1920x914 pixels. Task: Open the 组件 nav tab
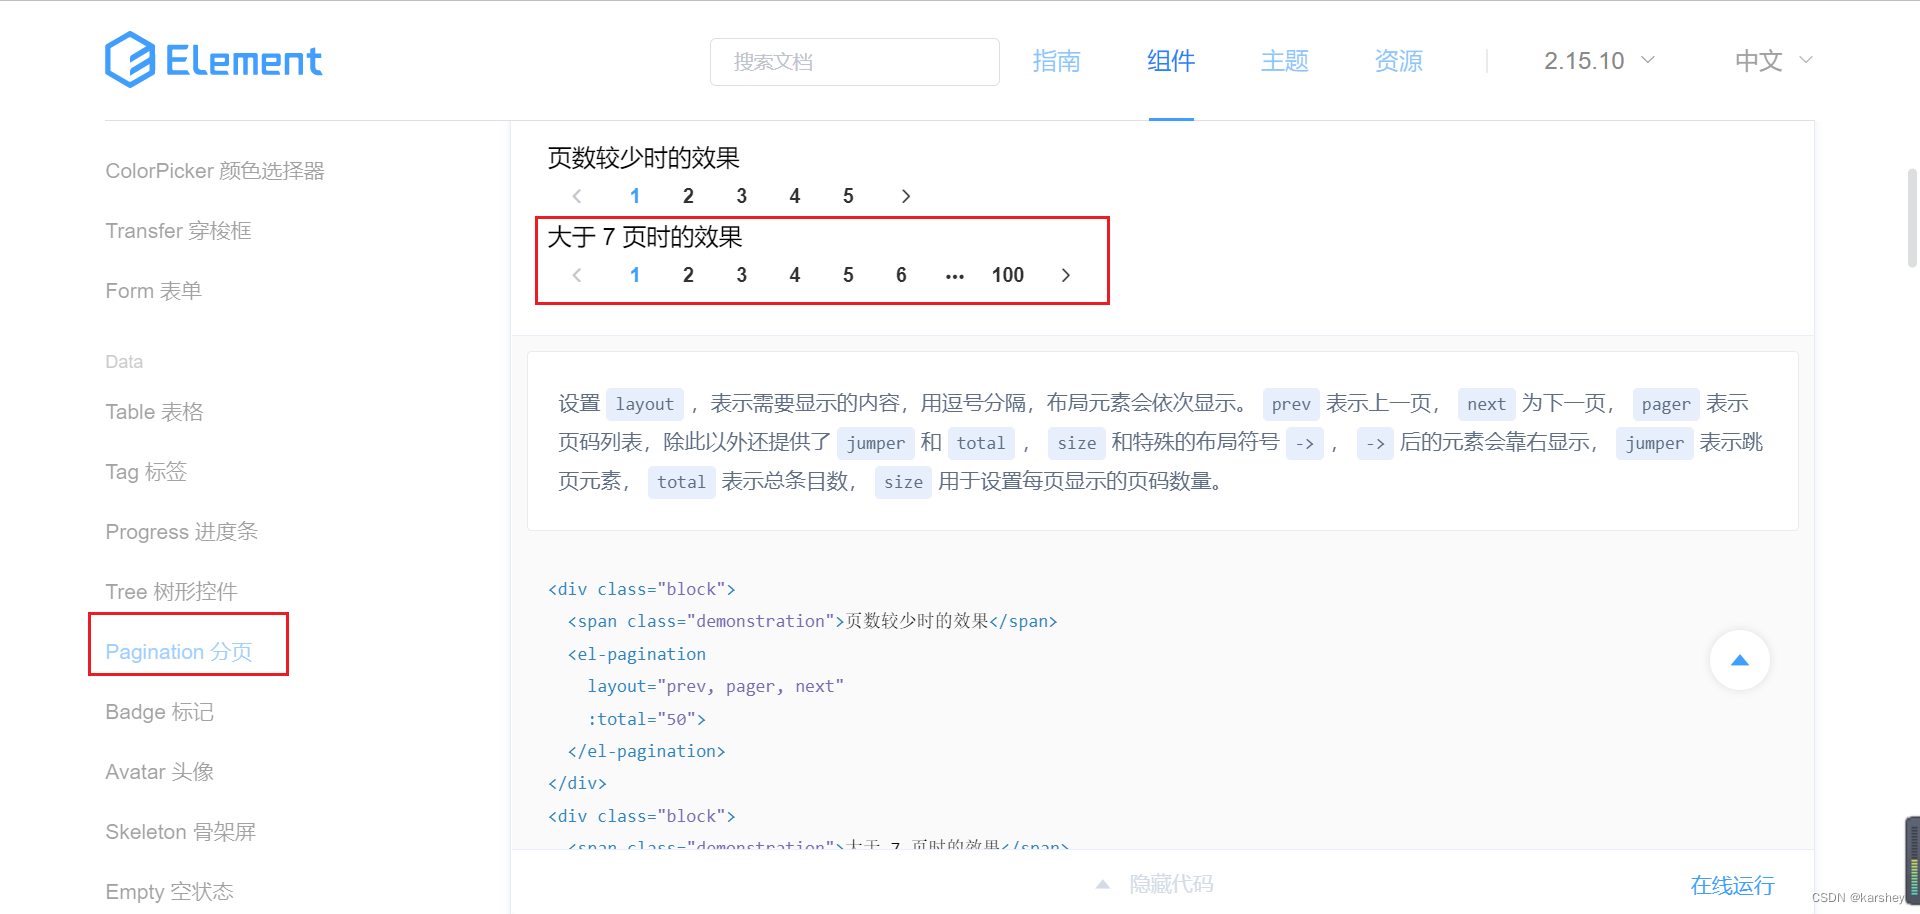[1171, 61]
